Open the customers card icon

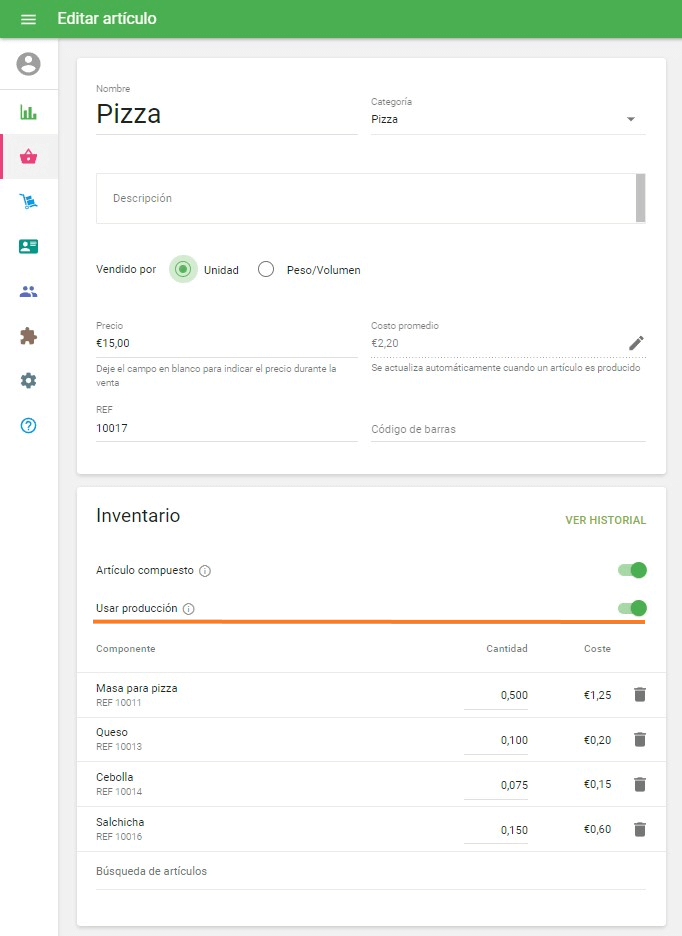[x=28, y=246]
